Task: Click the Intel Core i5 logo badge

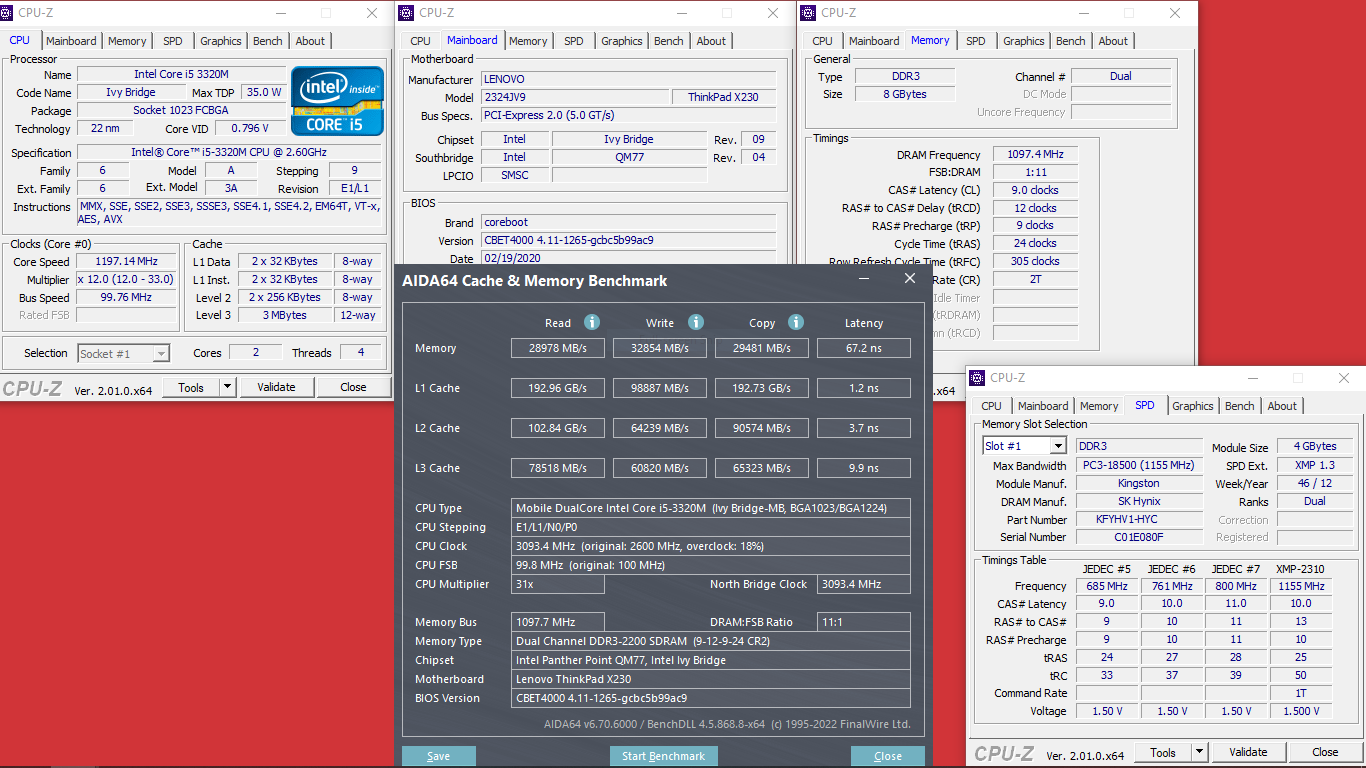Action: (x=337, y=101)
